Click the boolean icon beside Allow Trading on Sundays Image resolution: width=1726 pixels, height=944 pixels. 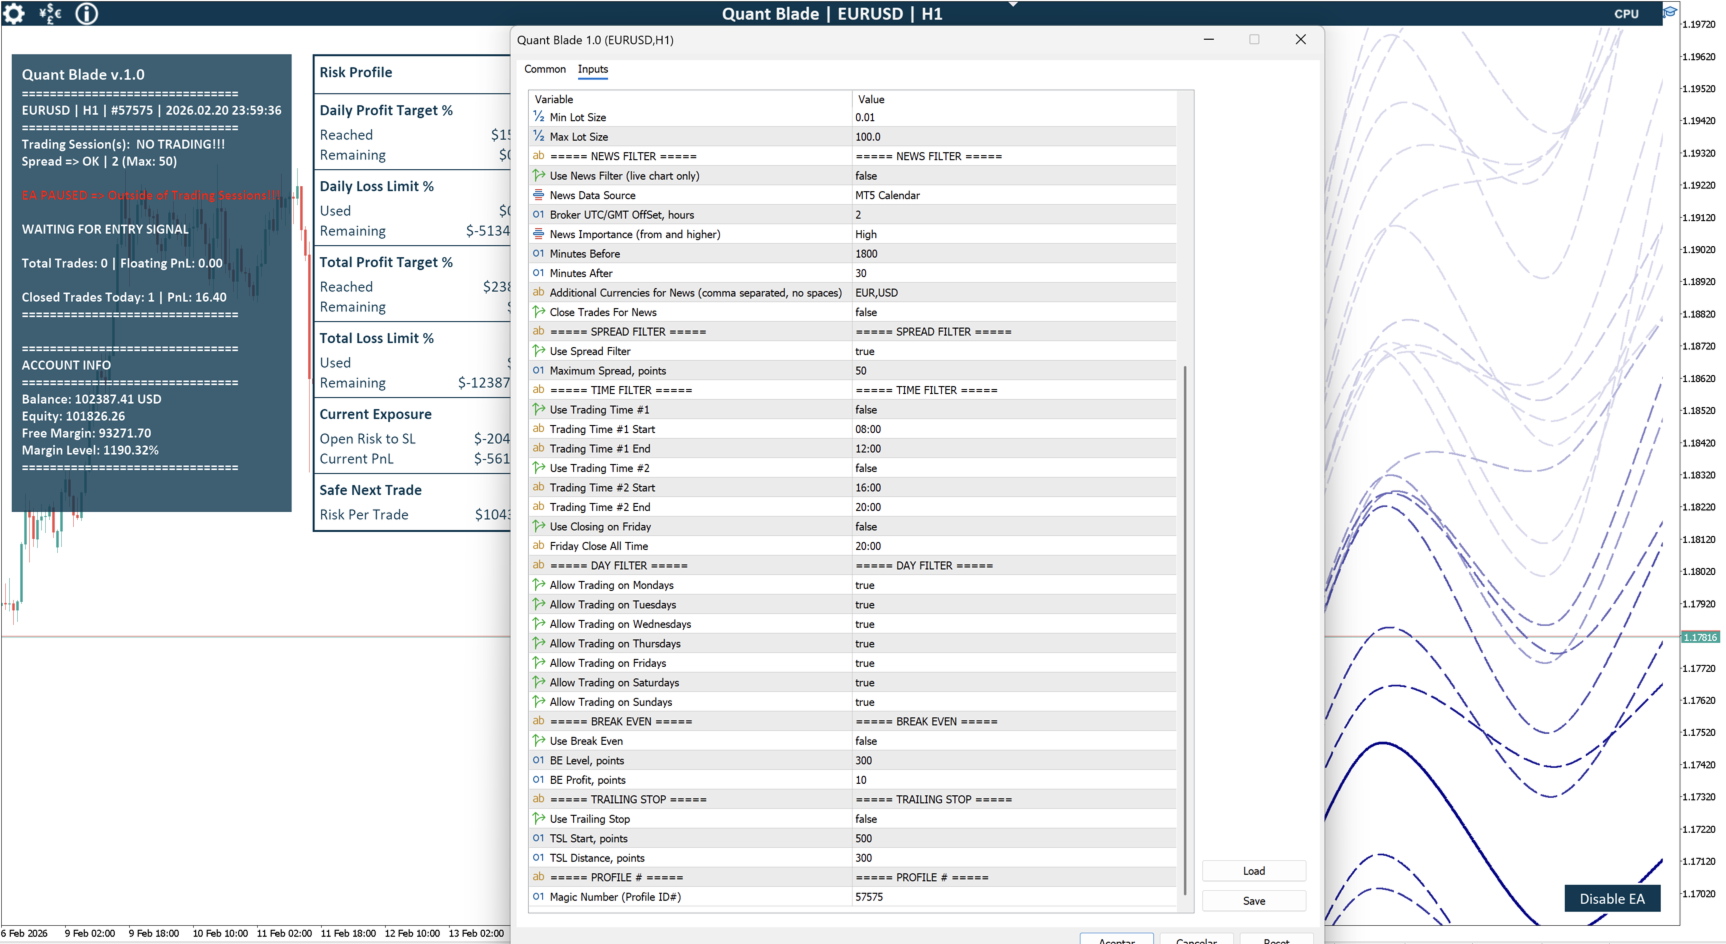[x=539, y=702]
